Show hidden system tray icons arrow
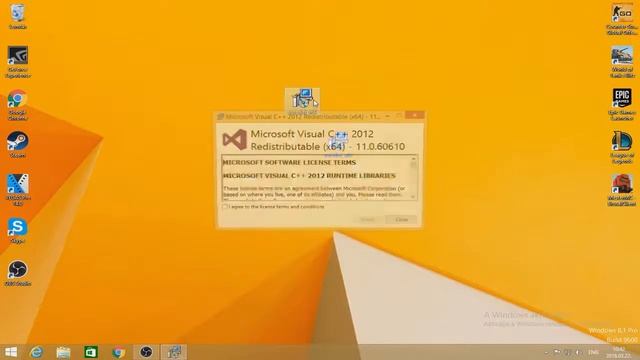Screen dimensions: 640x360 coord(547,352)
